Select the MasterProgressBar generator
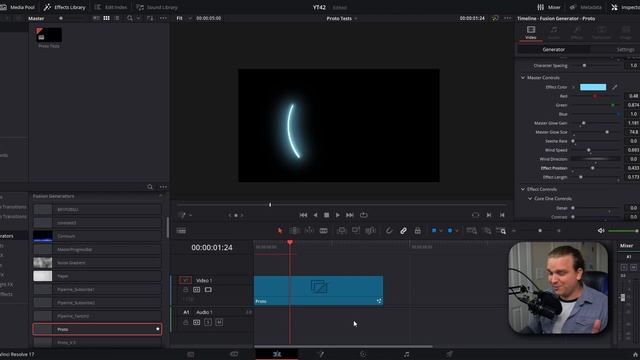This screenshot has height=360, width=640. click(x=97, y=249)
